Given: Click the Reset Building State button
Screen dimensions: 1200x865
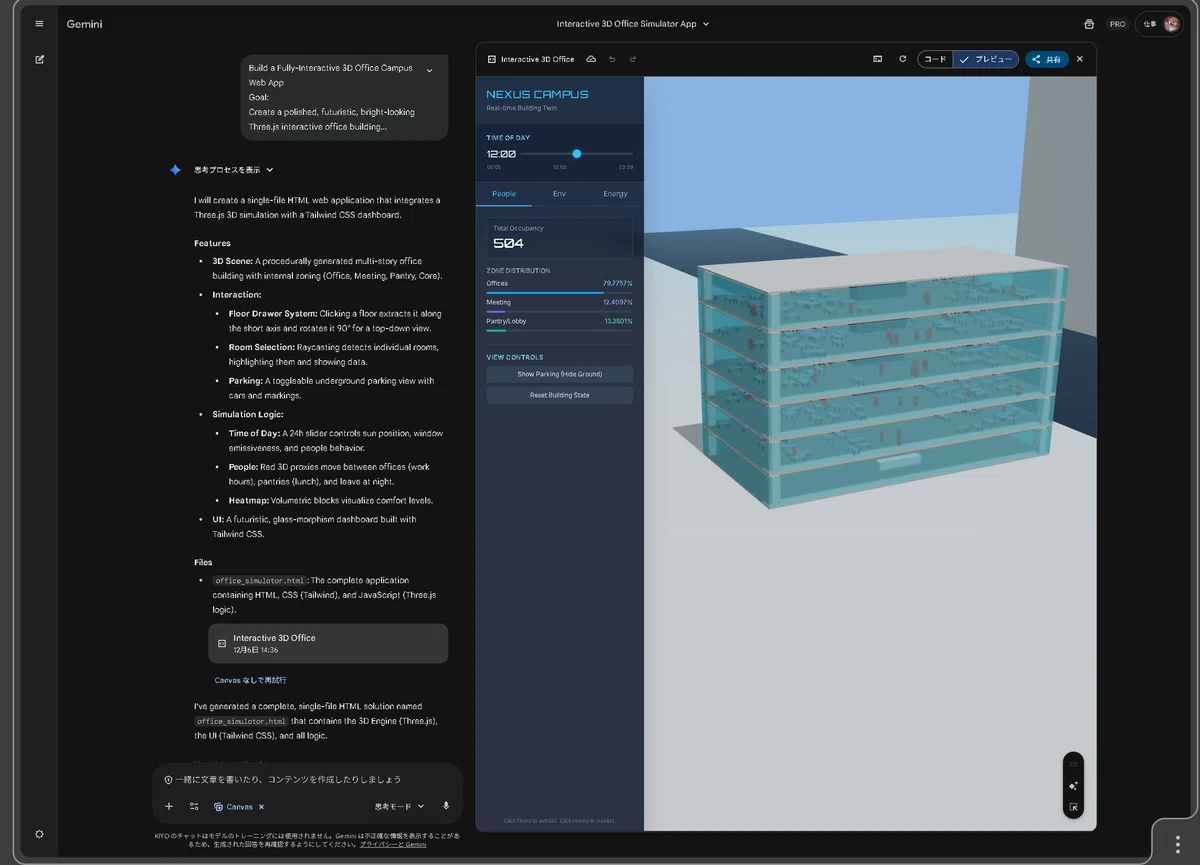Looking at the screenshot, I should pyautogui.click(x=560, y=396).
